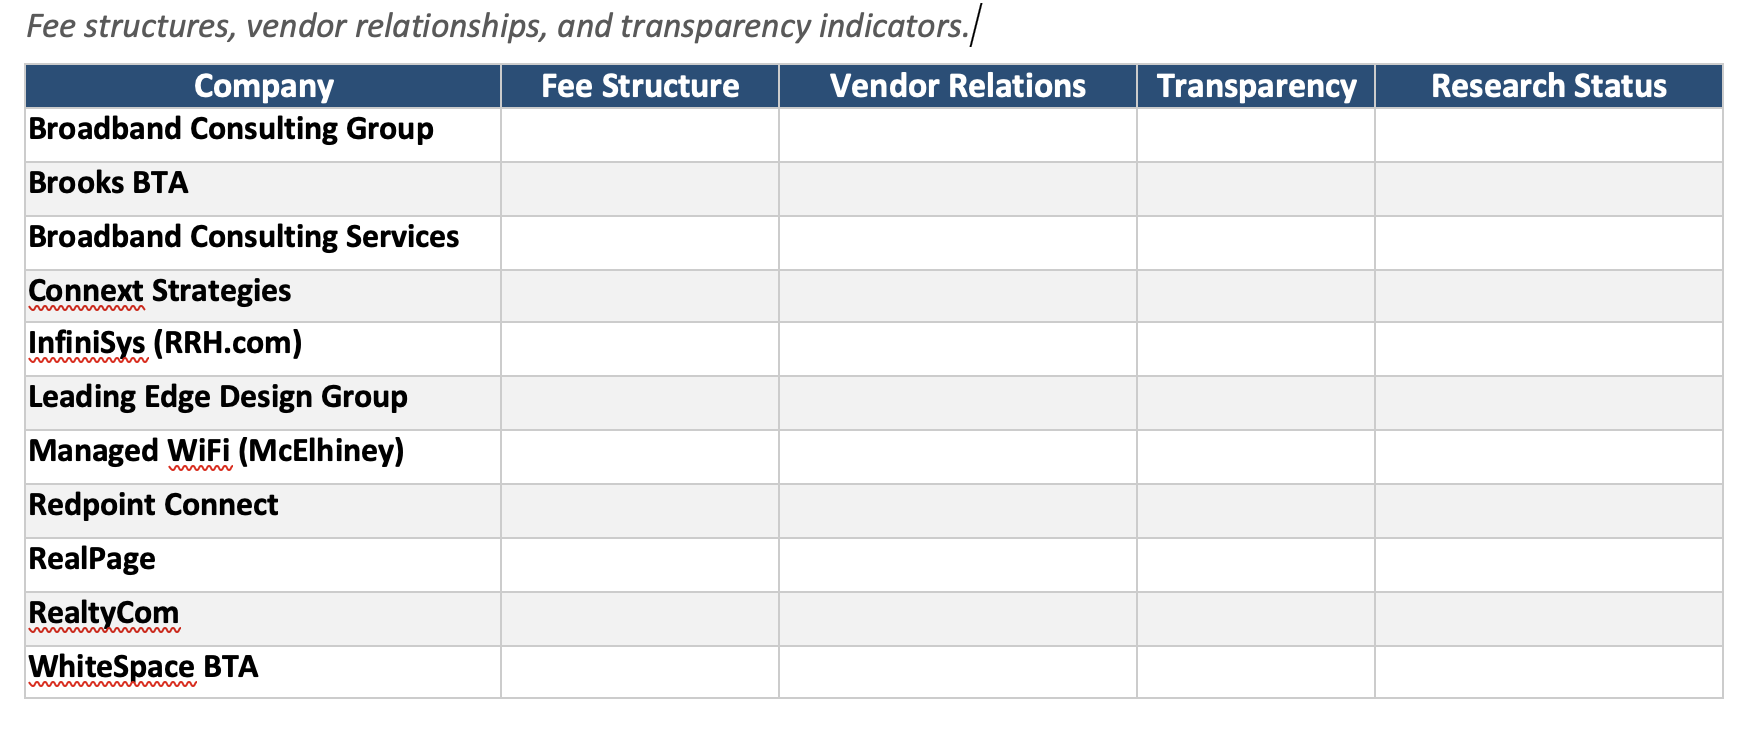Click the Transparency column header
The height and width of the screenshot is (740, 1760).
1256,87
